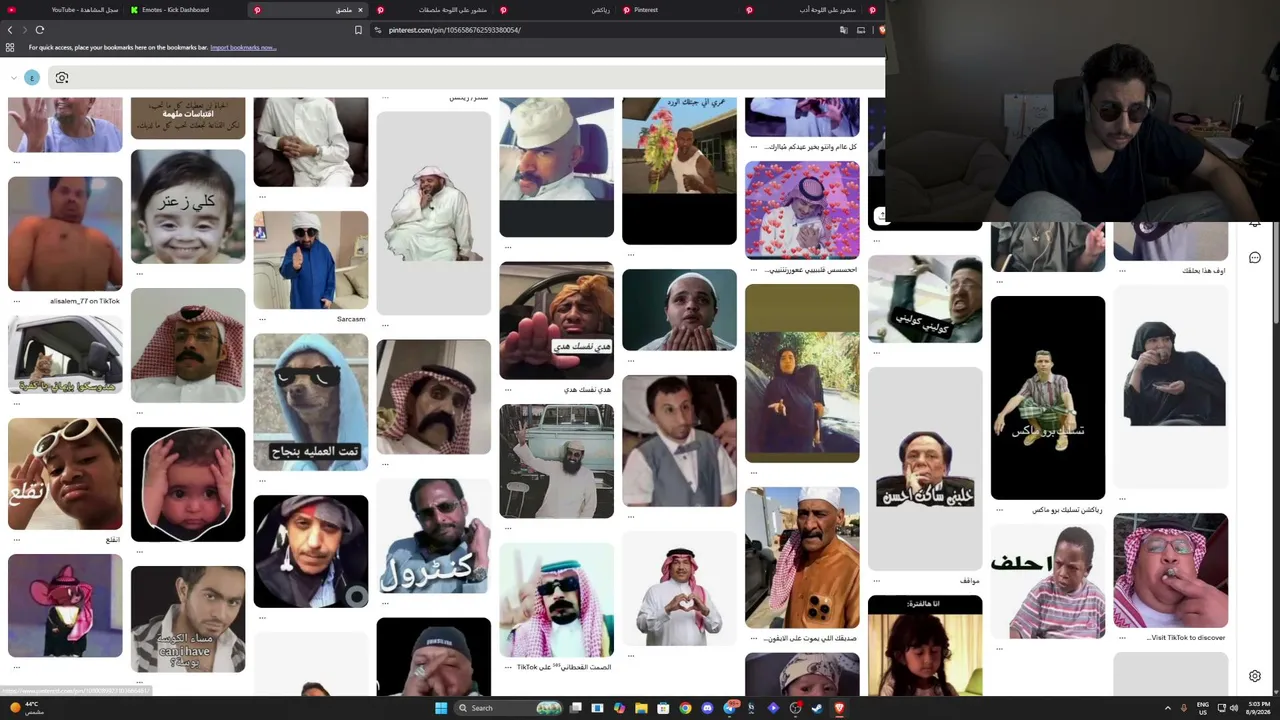Open Discord from the taskbar

(707, 708)
